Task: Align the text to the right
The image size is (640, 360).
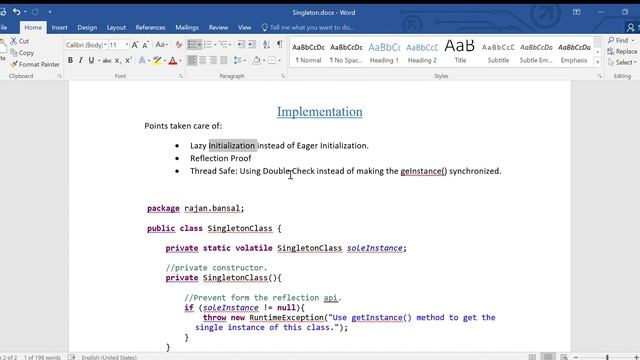Action: click(x=213, y=60)
